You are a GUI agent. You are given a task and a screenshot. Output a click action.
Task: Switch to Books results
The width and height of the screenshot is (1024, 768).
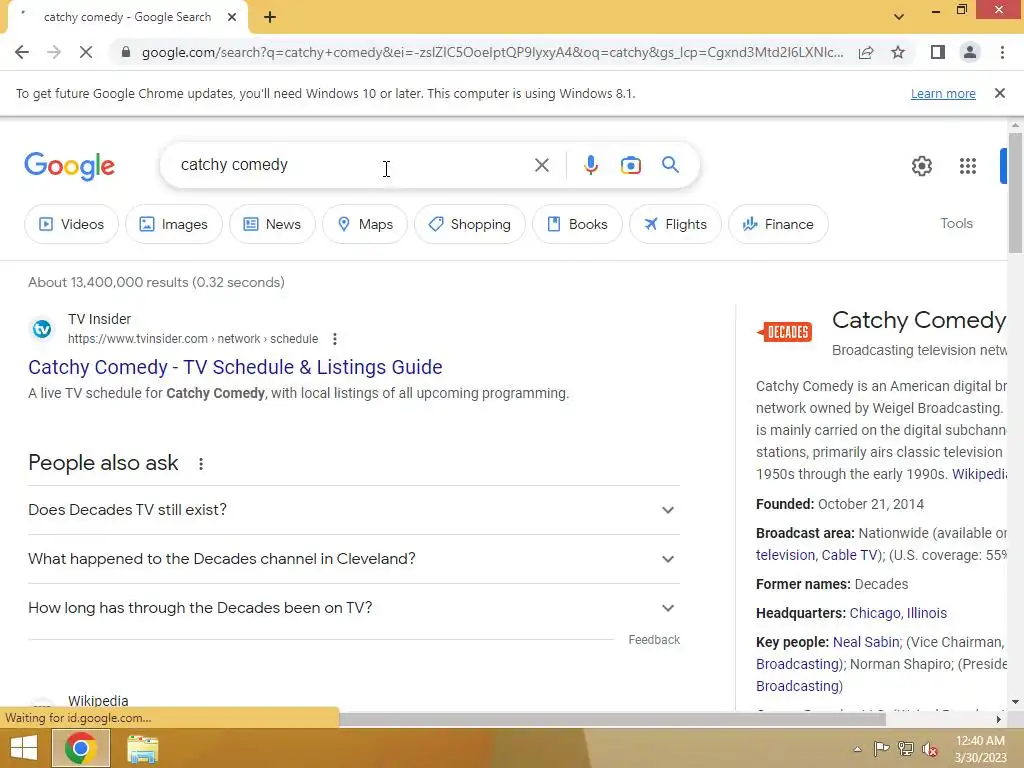coord(577,224)
